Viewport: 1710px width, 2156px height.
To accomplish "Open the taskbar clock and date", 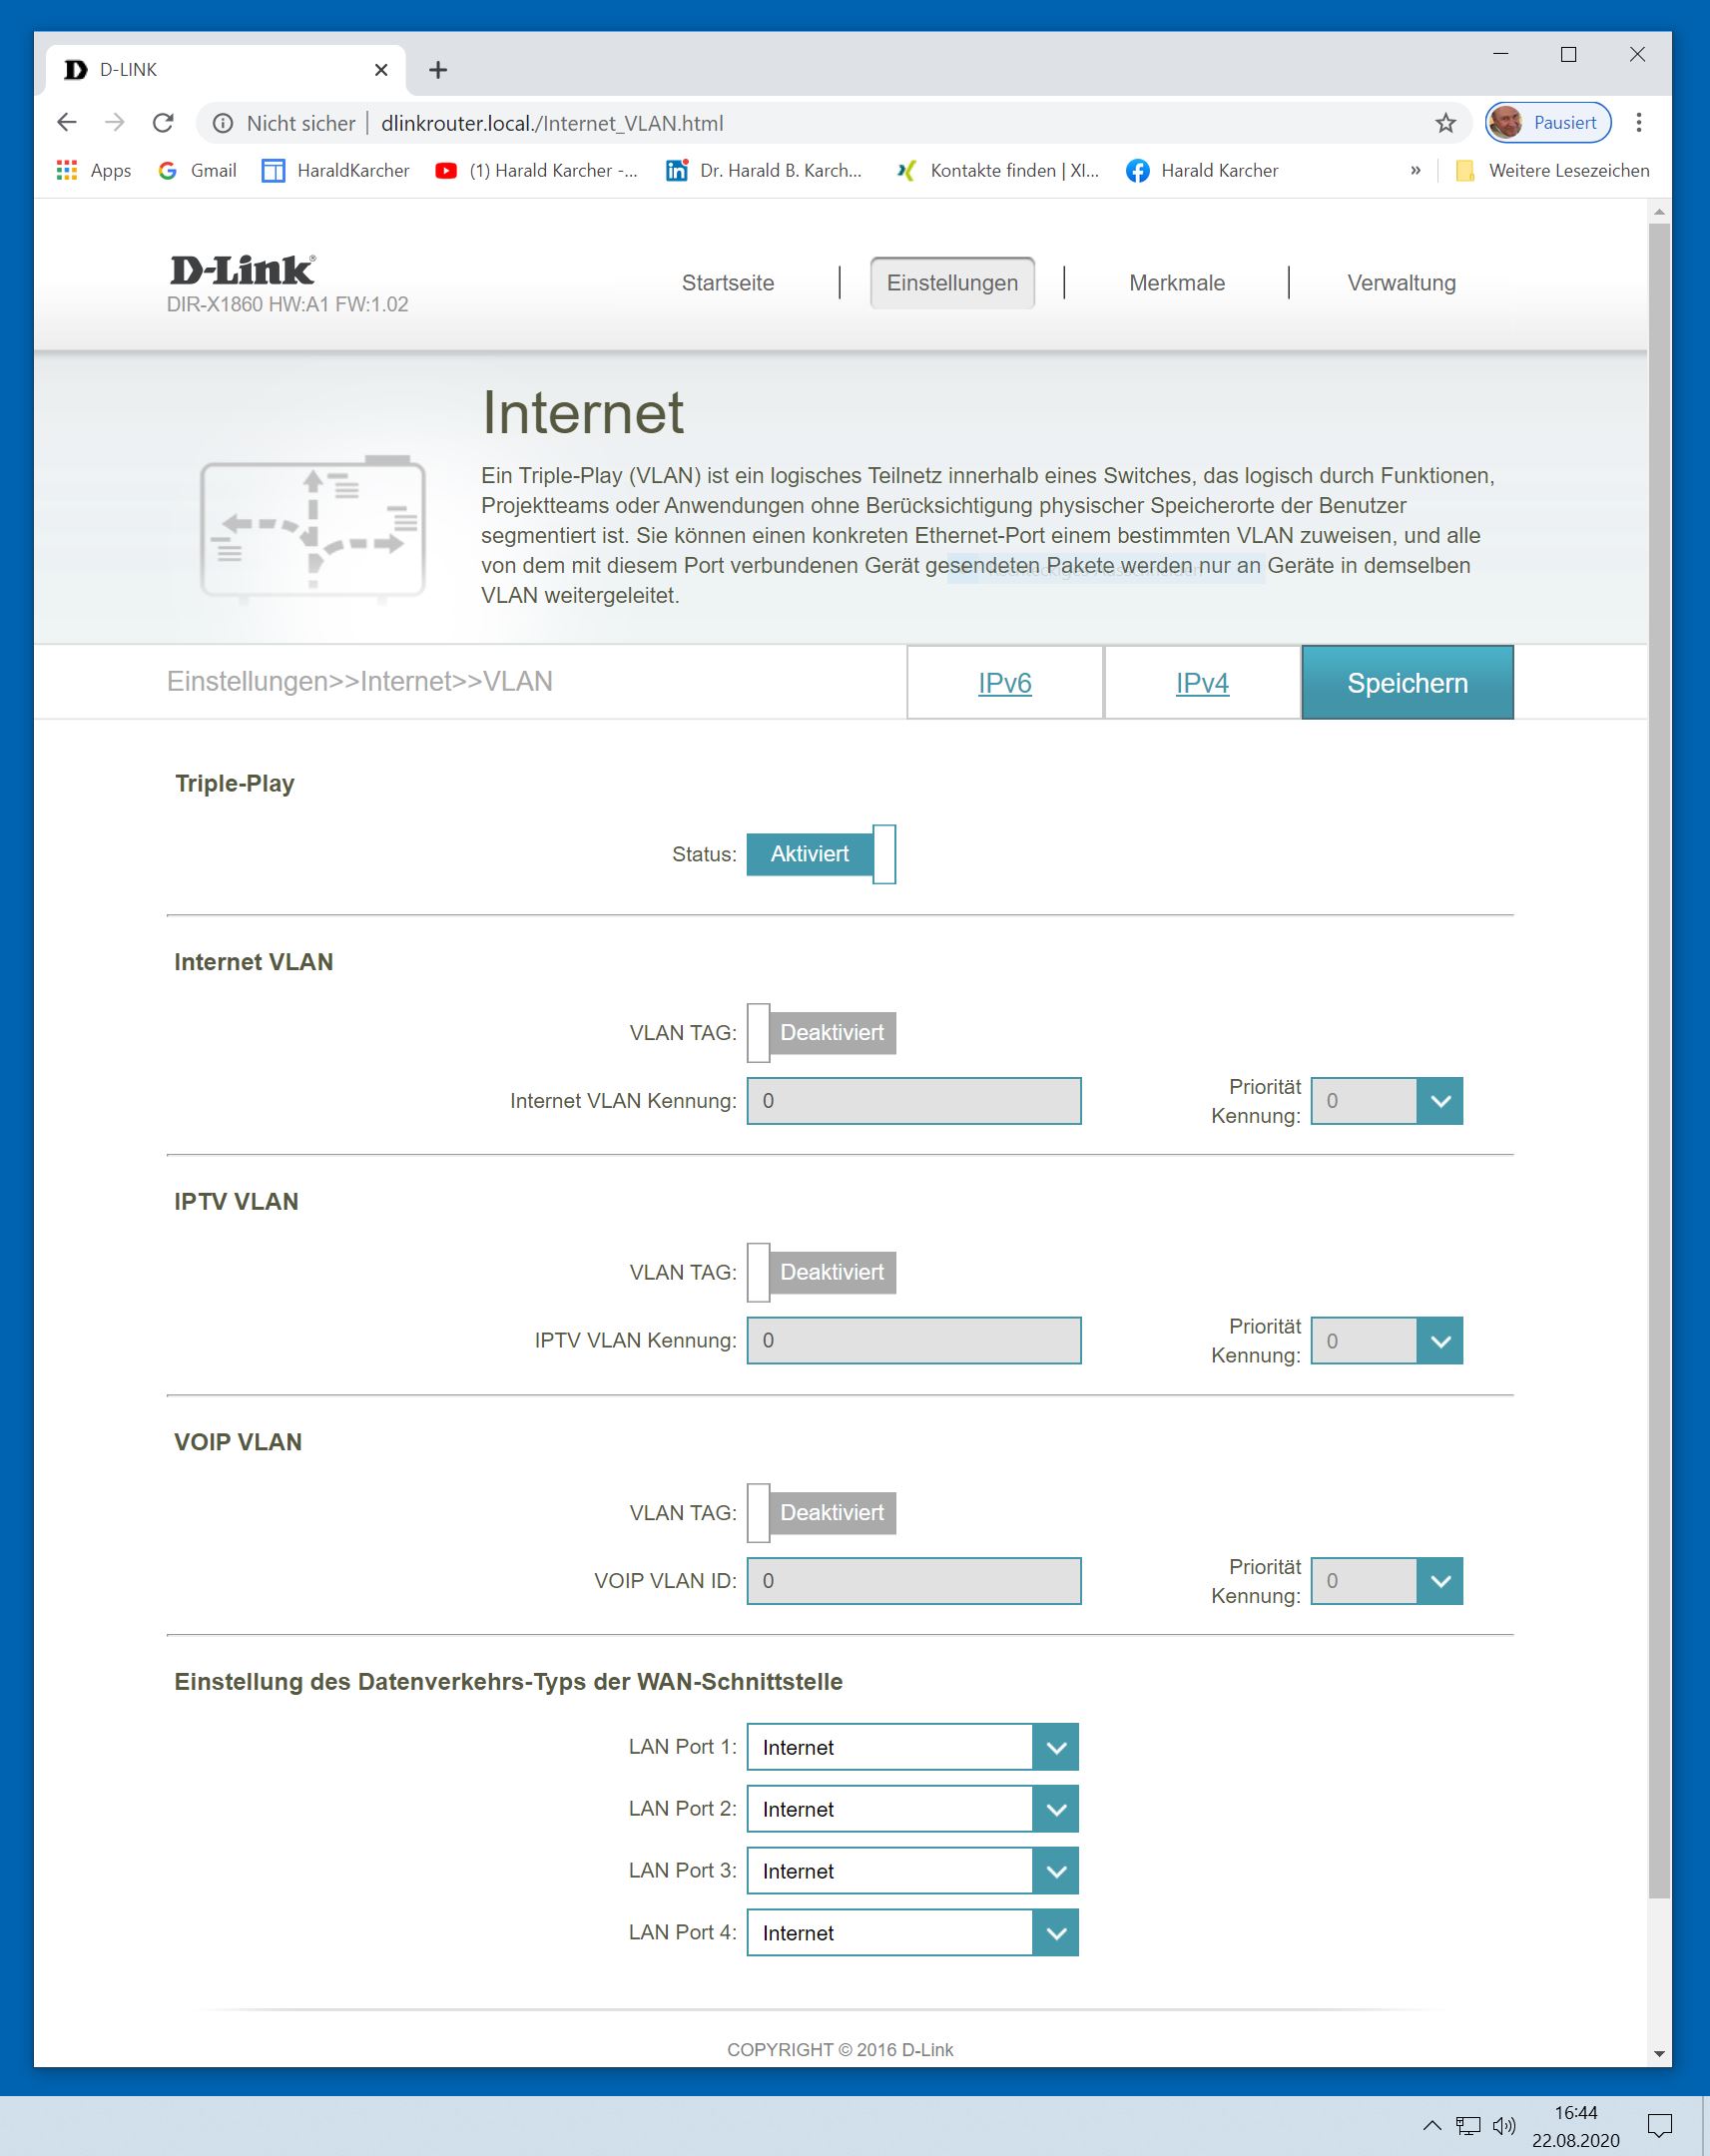I will pyautogui.click(x=1575, y=2126).
